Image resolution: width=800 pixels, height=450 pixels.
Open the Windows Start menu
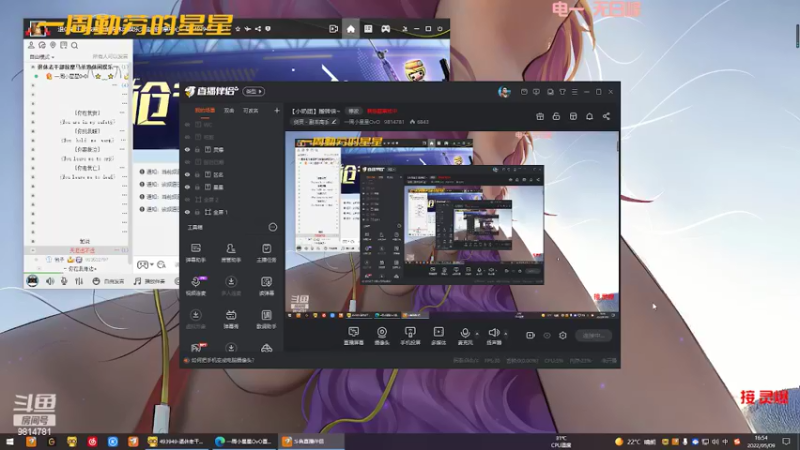click(x=10, y=441)
